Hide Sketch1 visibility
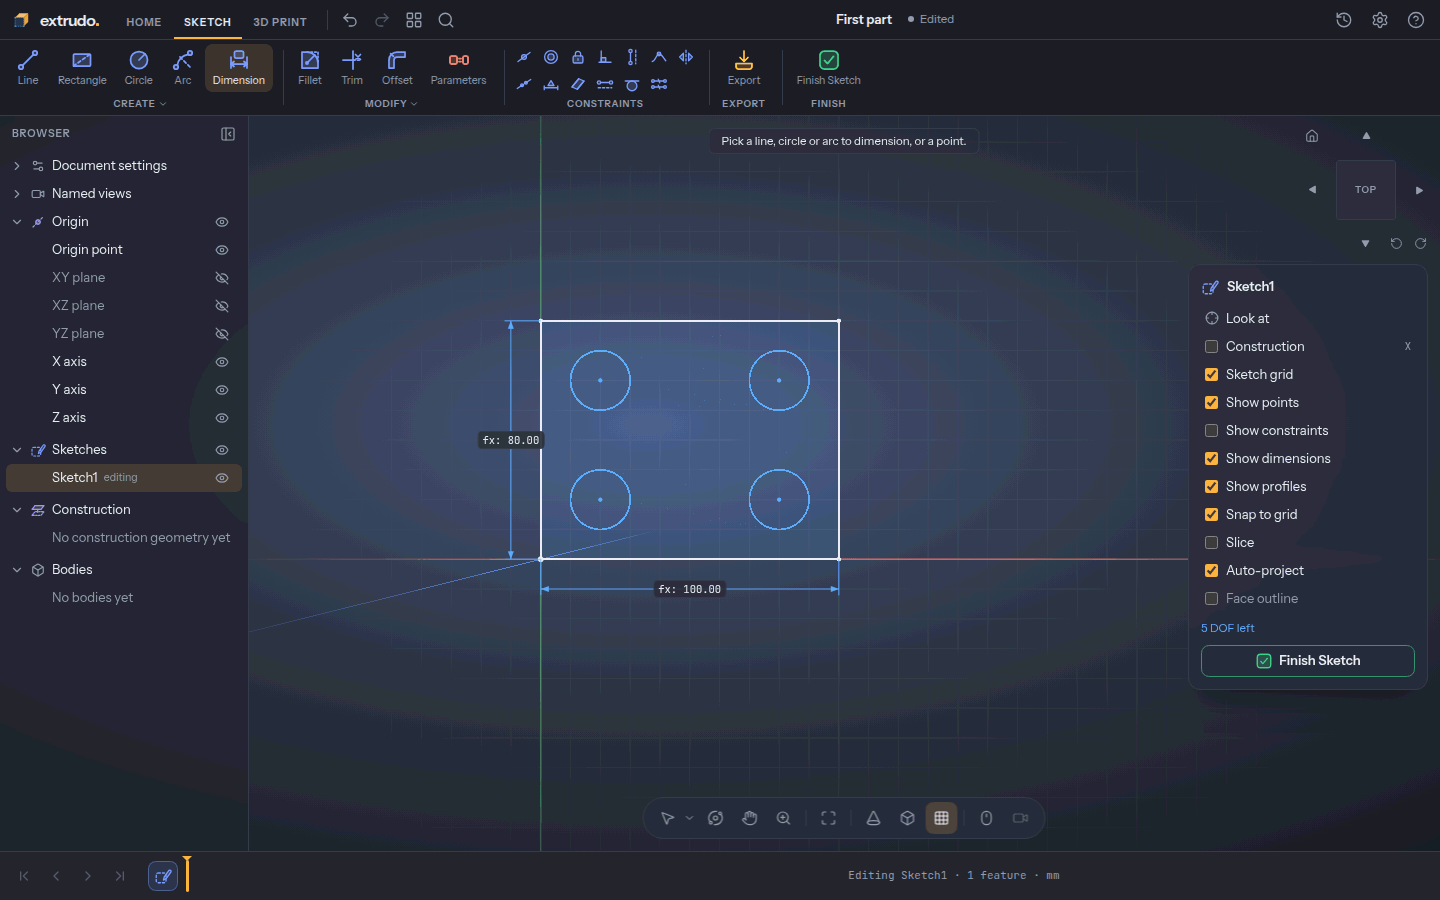Viewport: 1440px width, 900px height. coord(222,478)
